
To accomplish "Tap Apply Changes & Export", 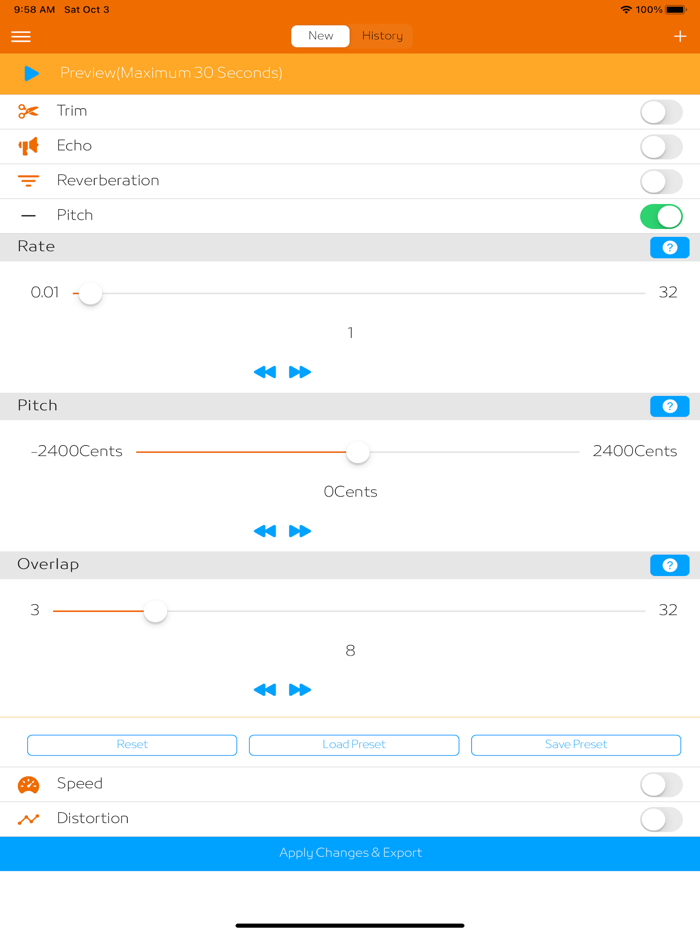I will pos(350,852).
